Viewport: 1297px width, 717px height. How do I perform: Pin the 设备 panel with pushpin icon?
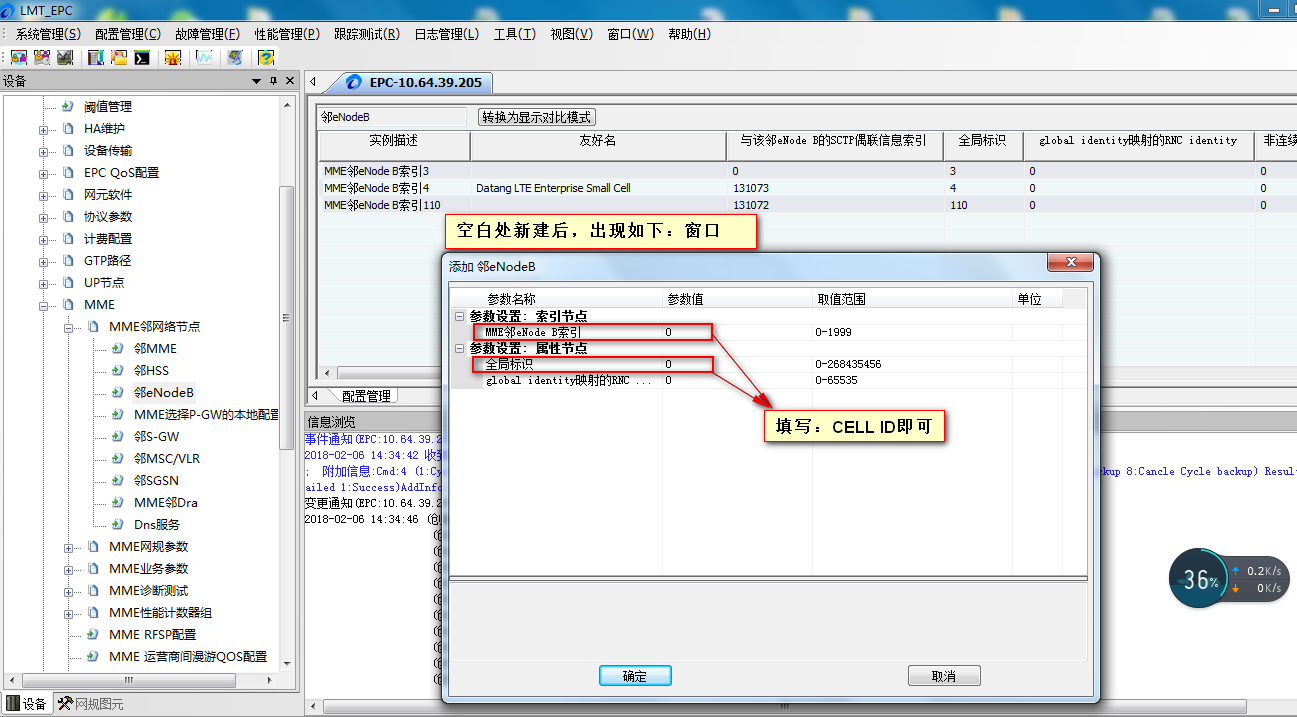pos(273,81)
